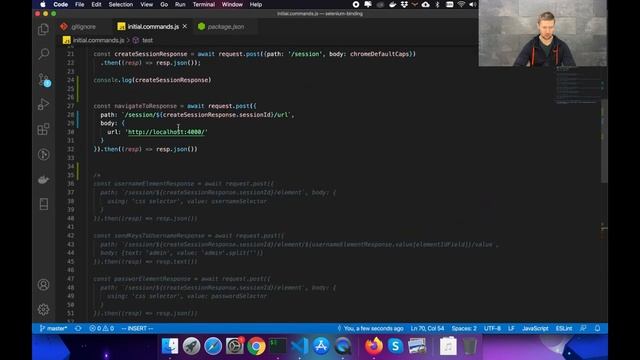Screen dimensions: 640x360
Task: Click the ESLint status bar item
Action: (x=564, y=328)
